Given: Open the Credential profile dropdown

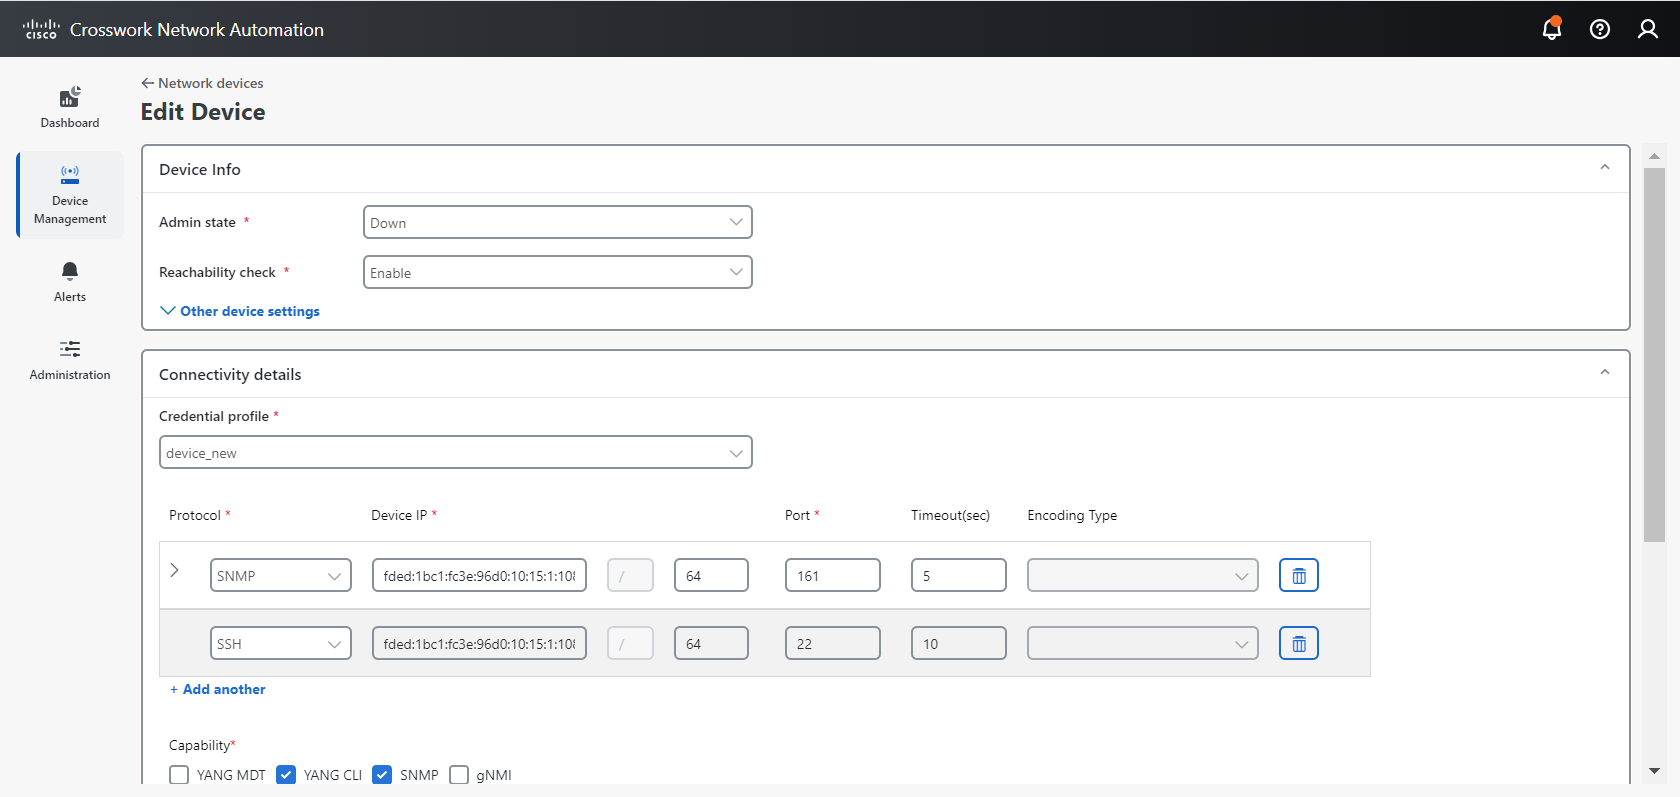Looking at the screenshot, I should tap(455, 452).
